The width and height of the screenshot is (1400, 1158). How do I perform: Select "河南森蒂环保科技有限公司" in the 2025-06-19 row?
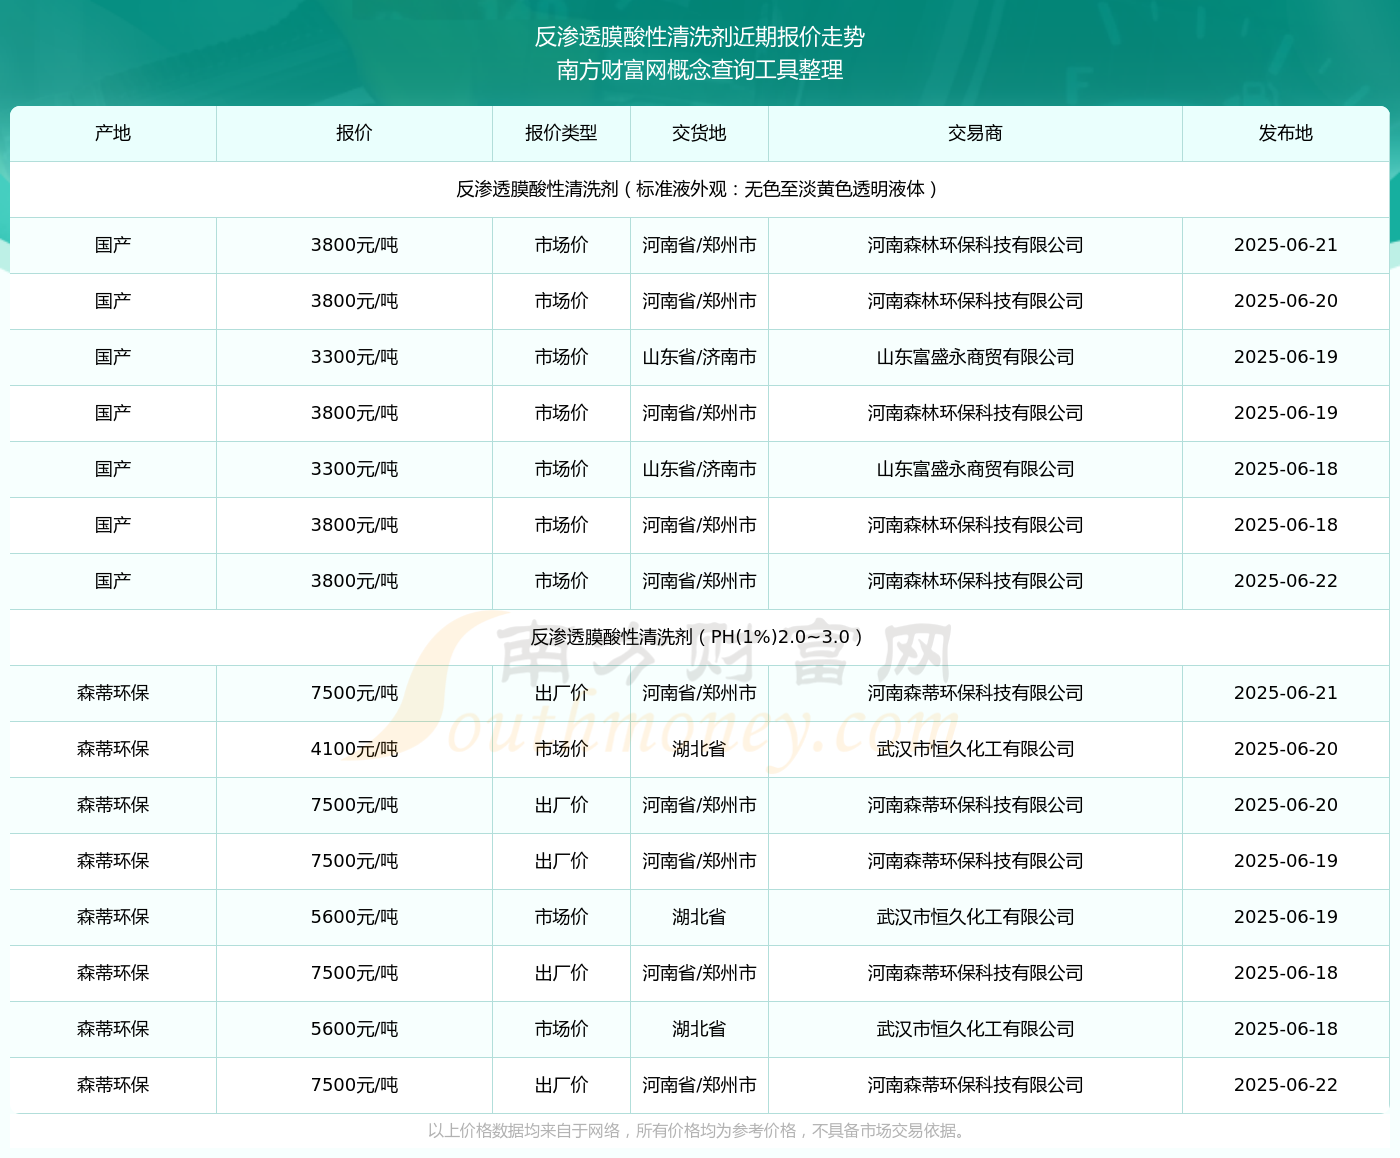(975, 861)
